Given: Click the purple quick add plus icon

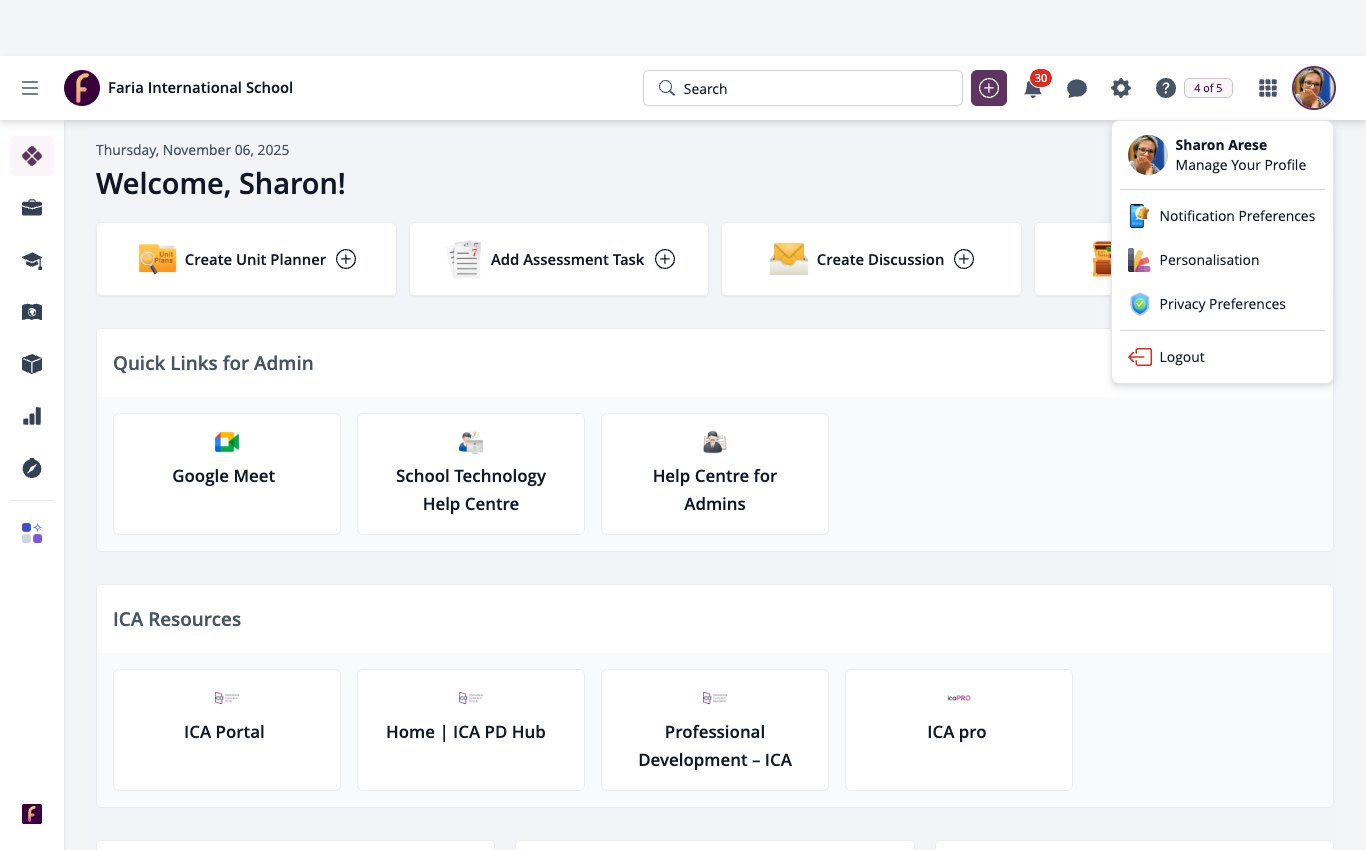Looking at the screenshot, I should pyautogui.click(x=989, y=88).
